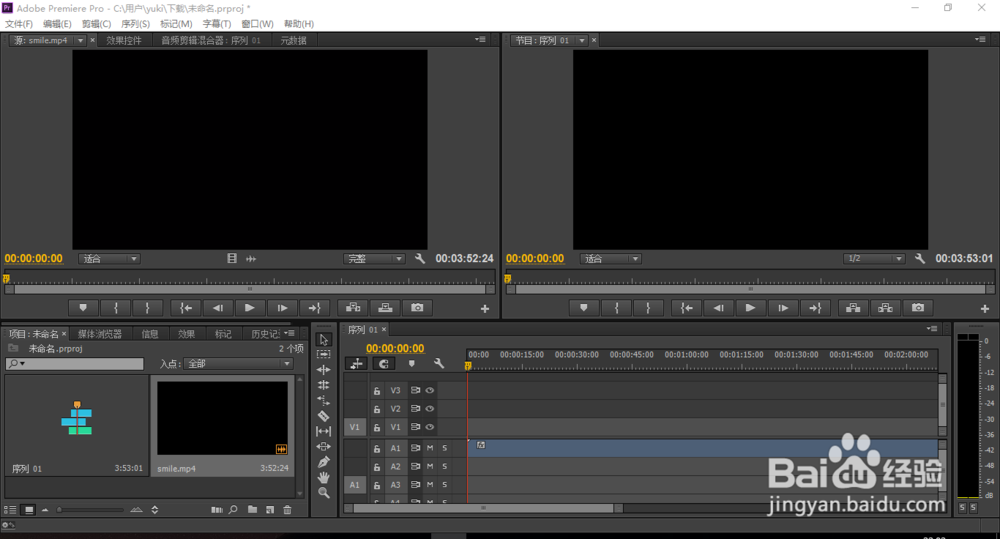Image resolution: width=1000 pixels, height=539 pixels.
Task: Open Source playback resolution dropdown
Action: point(374,258)
